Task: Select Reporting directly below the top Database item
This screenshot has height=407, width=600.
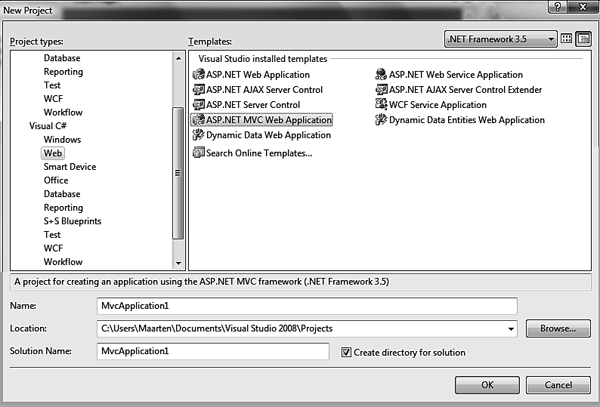Action: [63, 72]
